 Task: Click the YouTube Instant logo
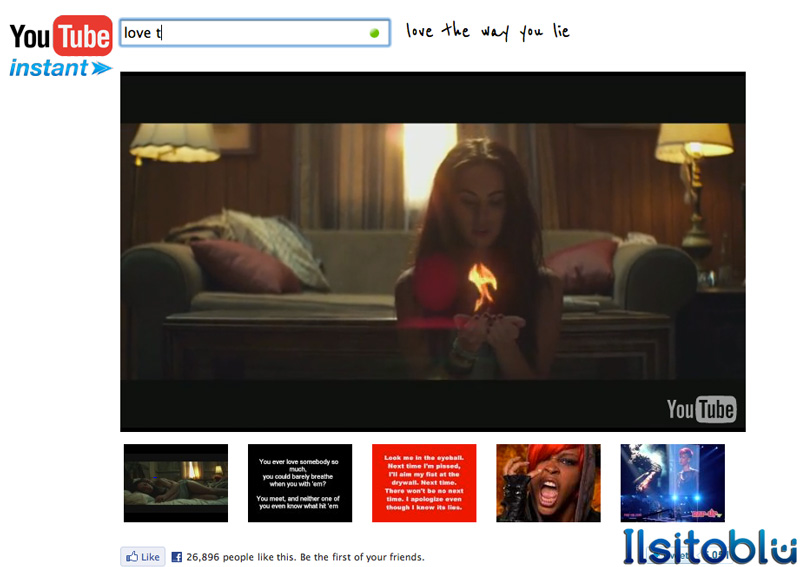pos(61,46)
